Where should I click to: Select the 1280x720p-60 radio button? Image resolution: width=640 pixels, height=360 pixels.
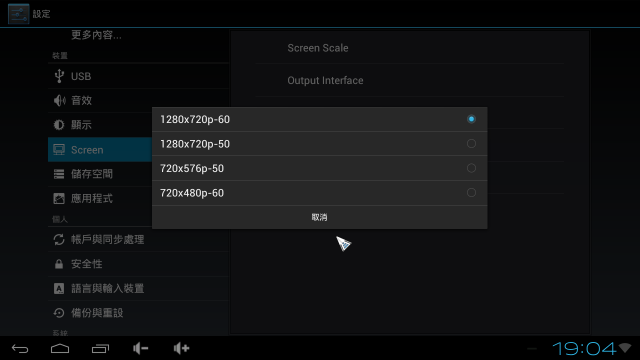(471, 119)
